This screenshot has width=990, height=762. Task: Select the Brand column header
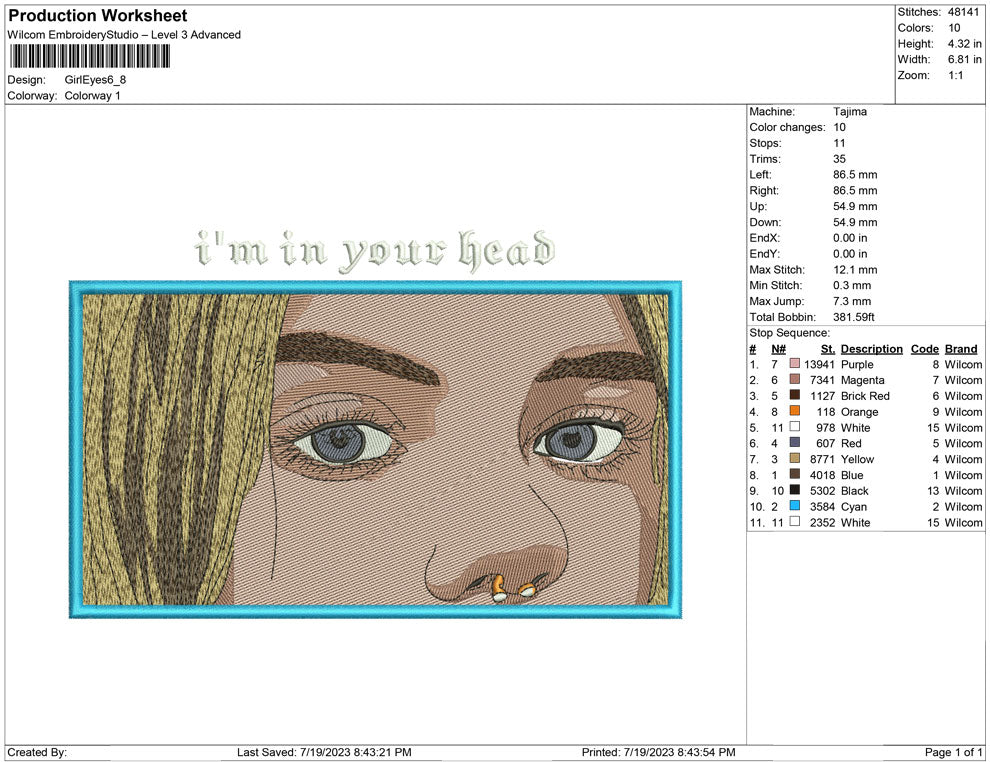coord(961,349)
